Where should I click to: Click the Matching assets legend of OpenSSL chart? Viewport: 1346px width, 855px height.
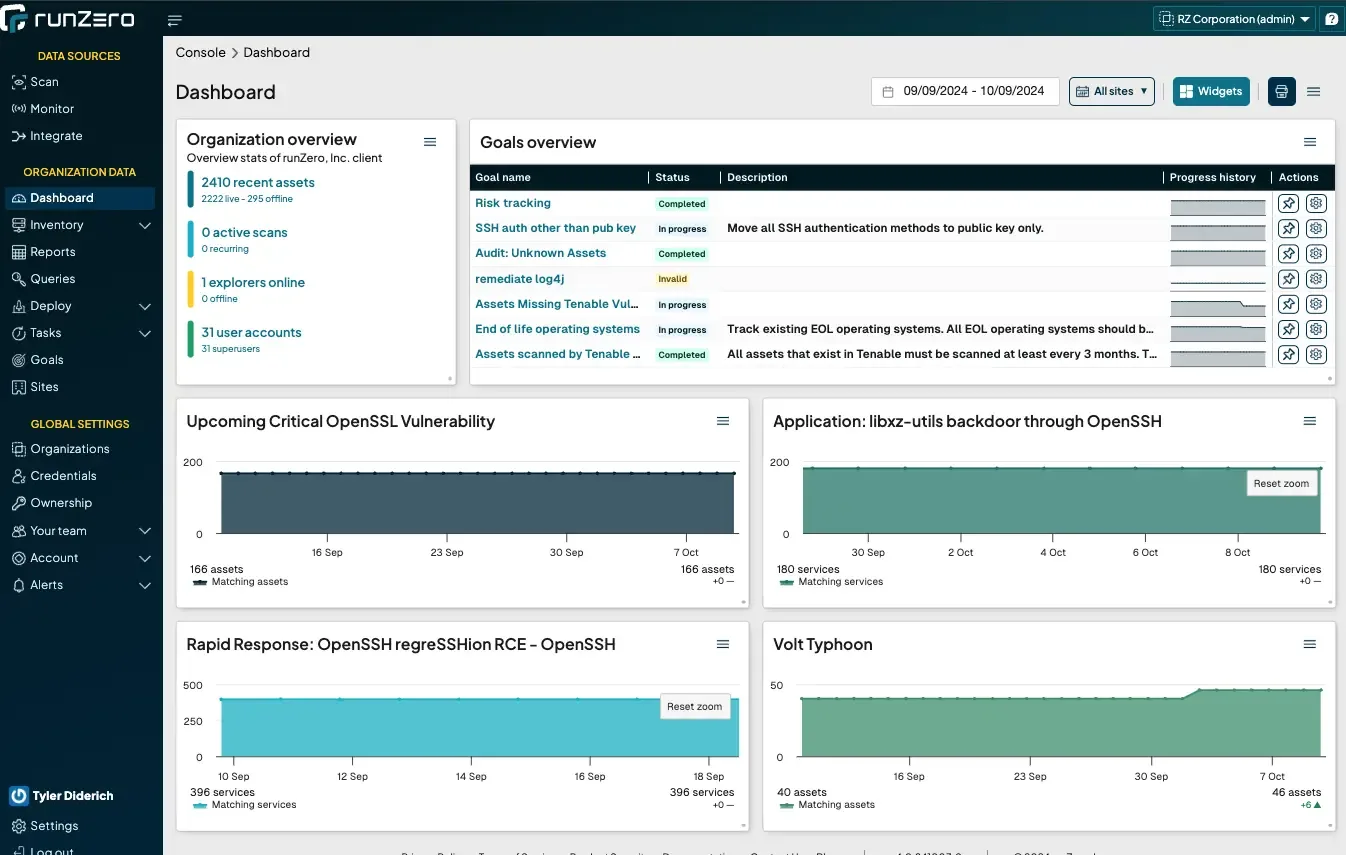(240, 581)
